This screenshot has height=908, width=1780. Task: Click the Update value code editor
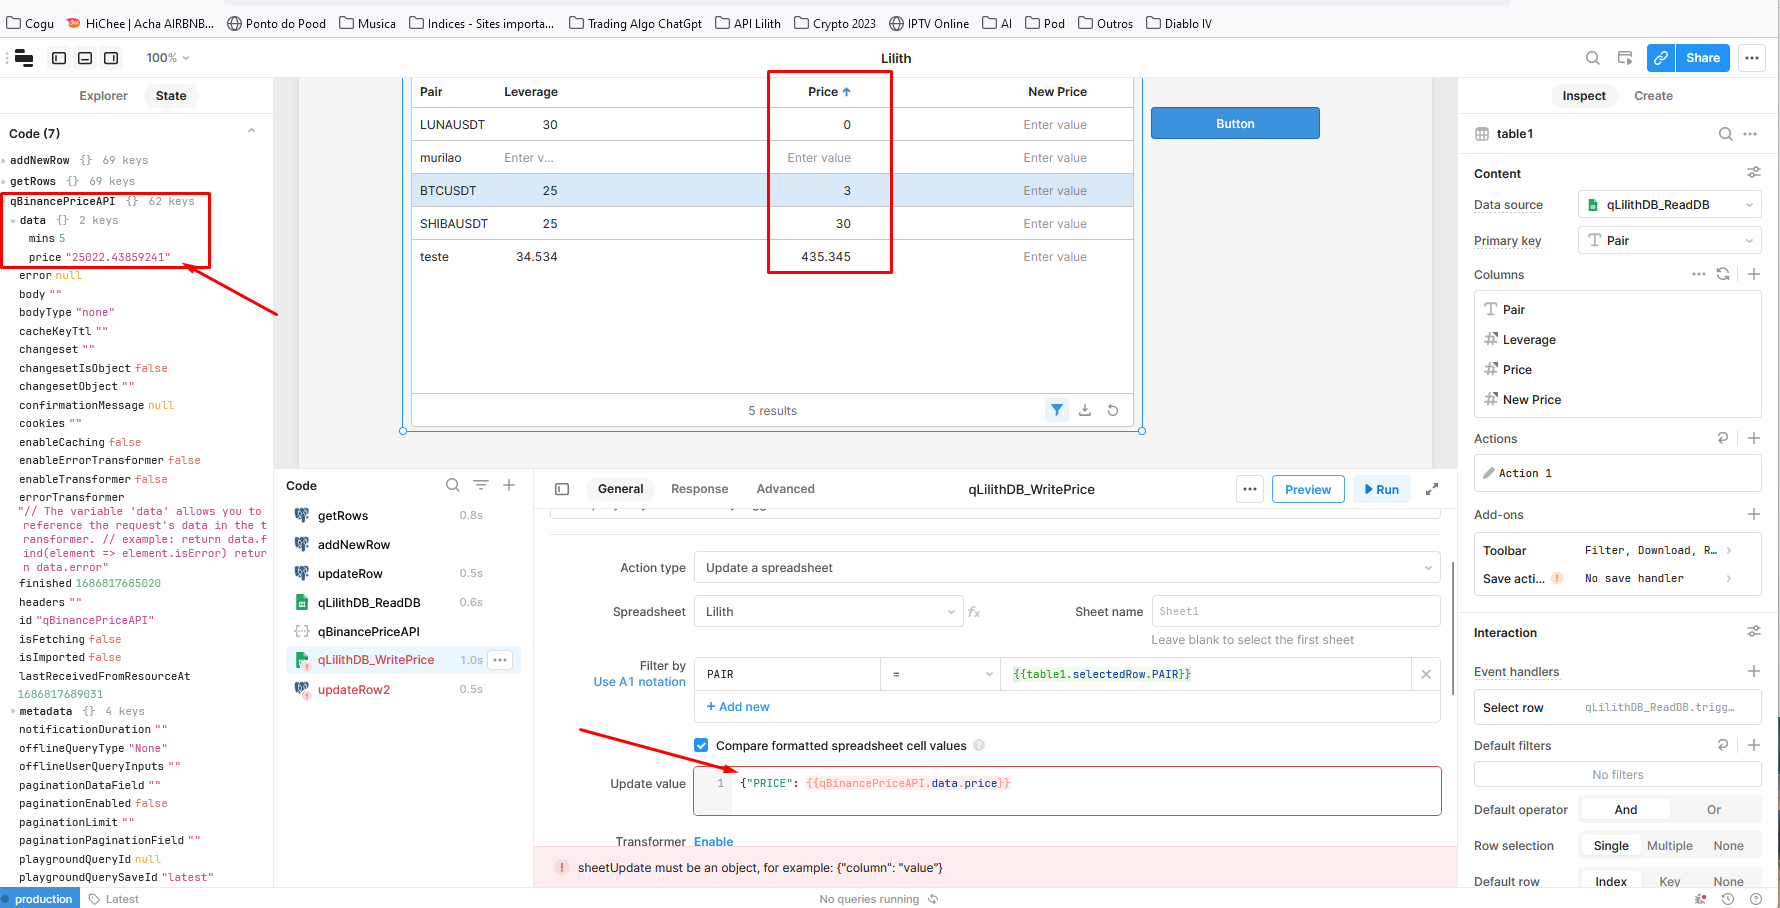(1067, 791)
